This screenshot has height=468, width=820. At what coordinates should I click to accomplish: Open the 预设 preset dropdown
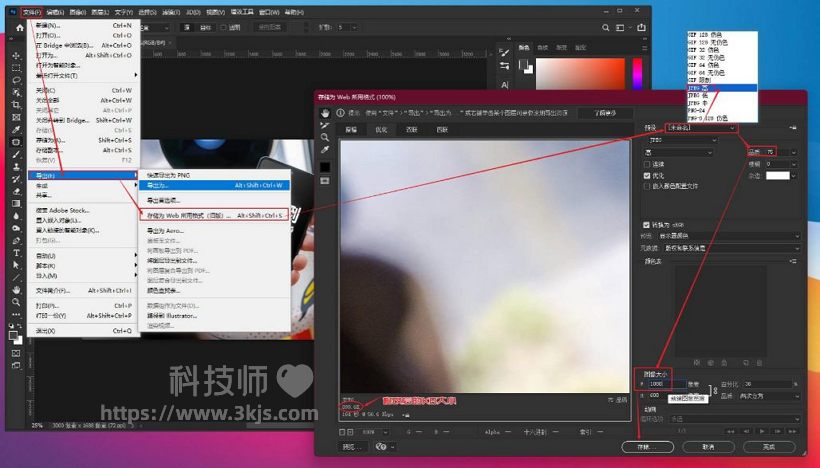coord(702,128)
